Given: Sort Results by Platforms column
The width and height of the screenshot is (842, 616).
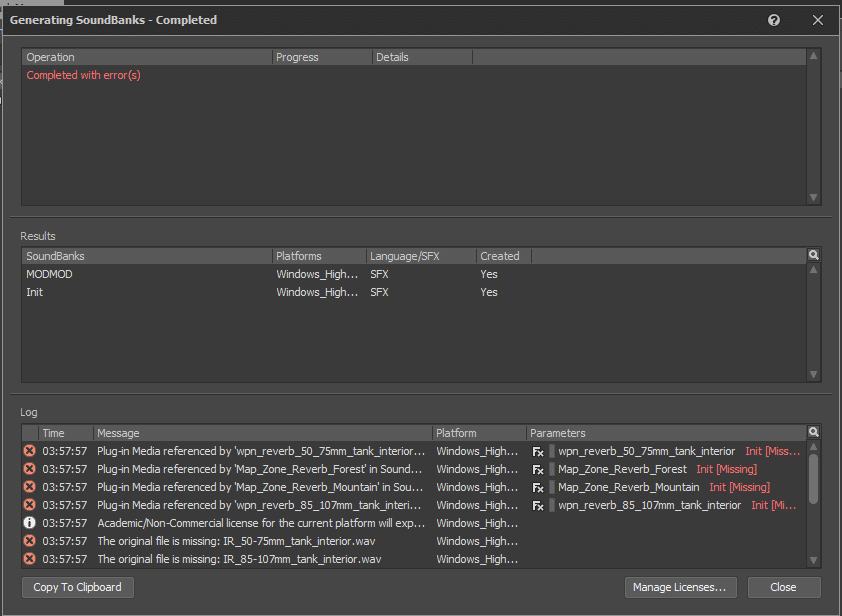Looking at the screenshot, I should point(320,256).
